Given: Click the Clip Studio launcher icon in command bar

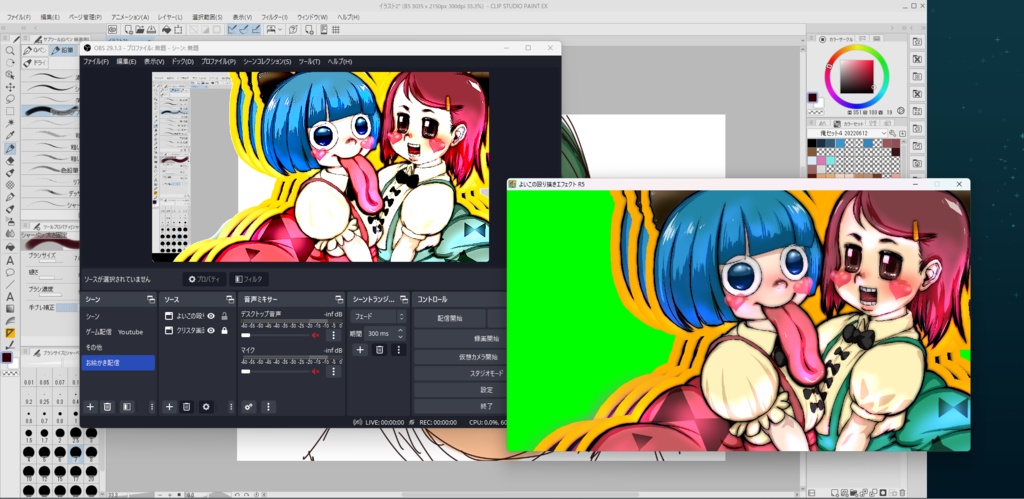Looking at the screenshot, I should click(112, 29).
